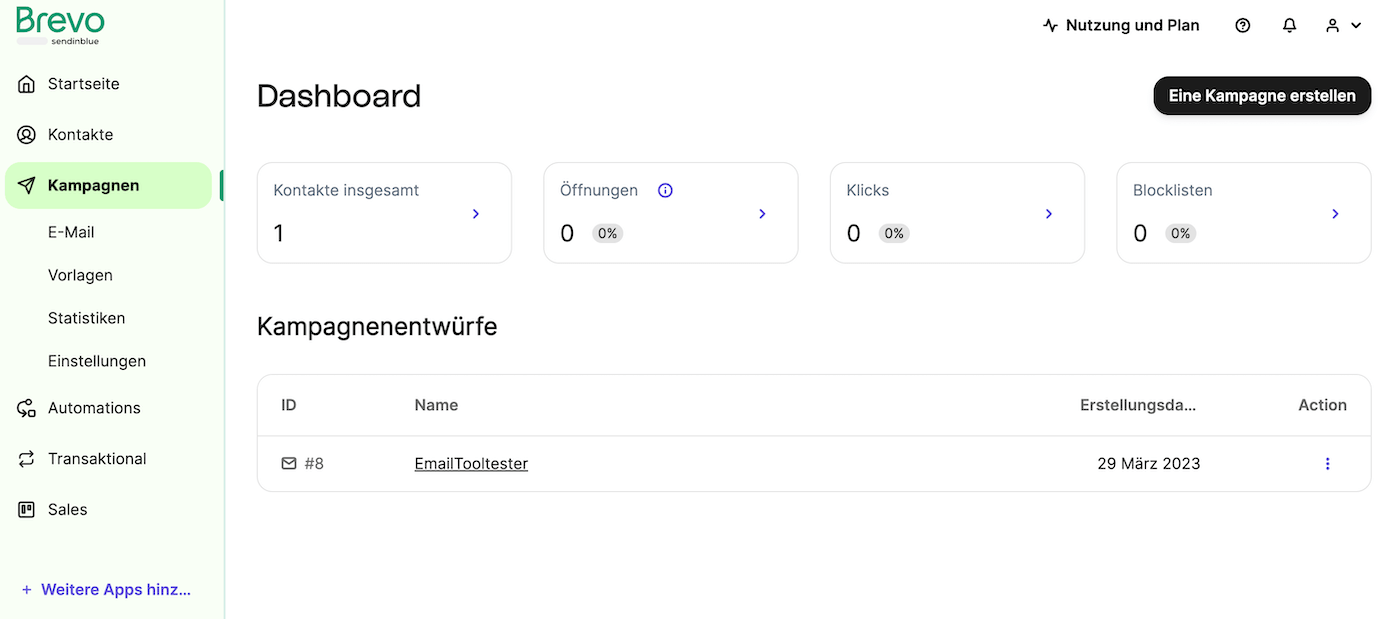The height and width of the screenshot is (619, 1400).
Task: Click the Klicks 0% badge
Action: pos(894,233)
